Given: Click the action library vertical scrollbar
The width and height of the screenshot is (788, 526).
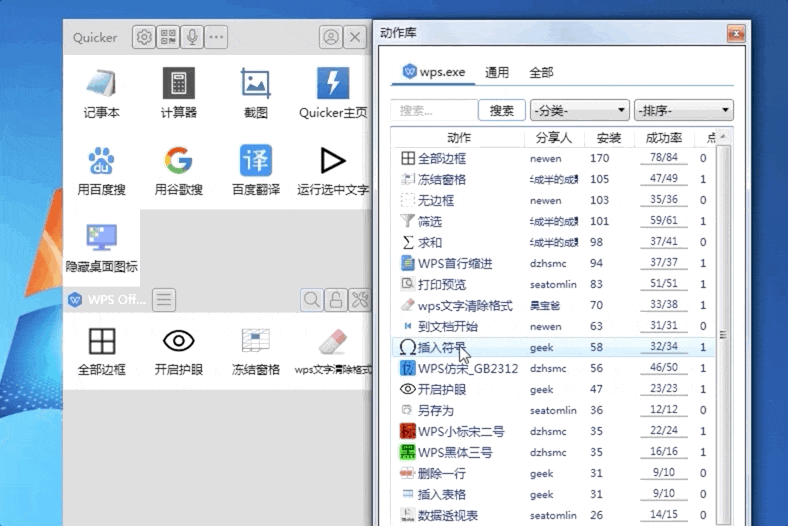Looking at the screenshot, I should pos(723,335).
